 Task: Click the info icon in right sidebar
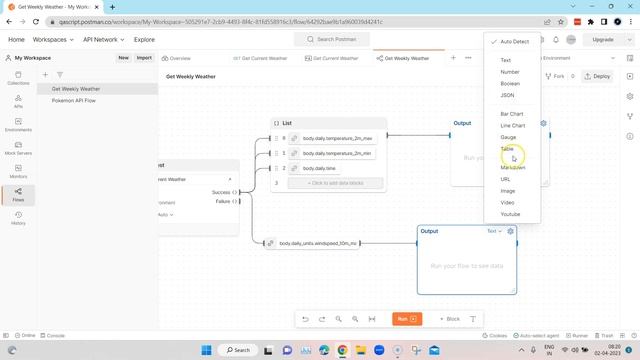pos(630,136)
